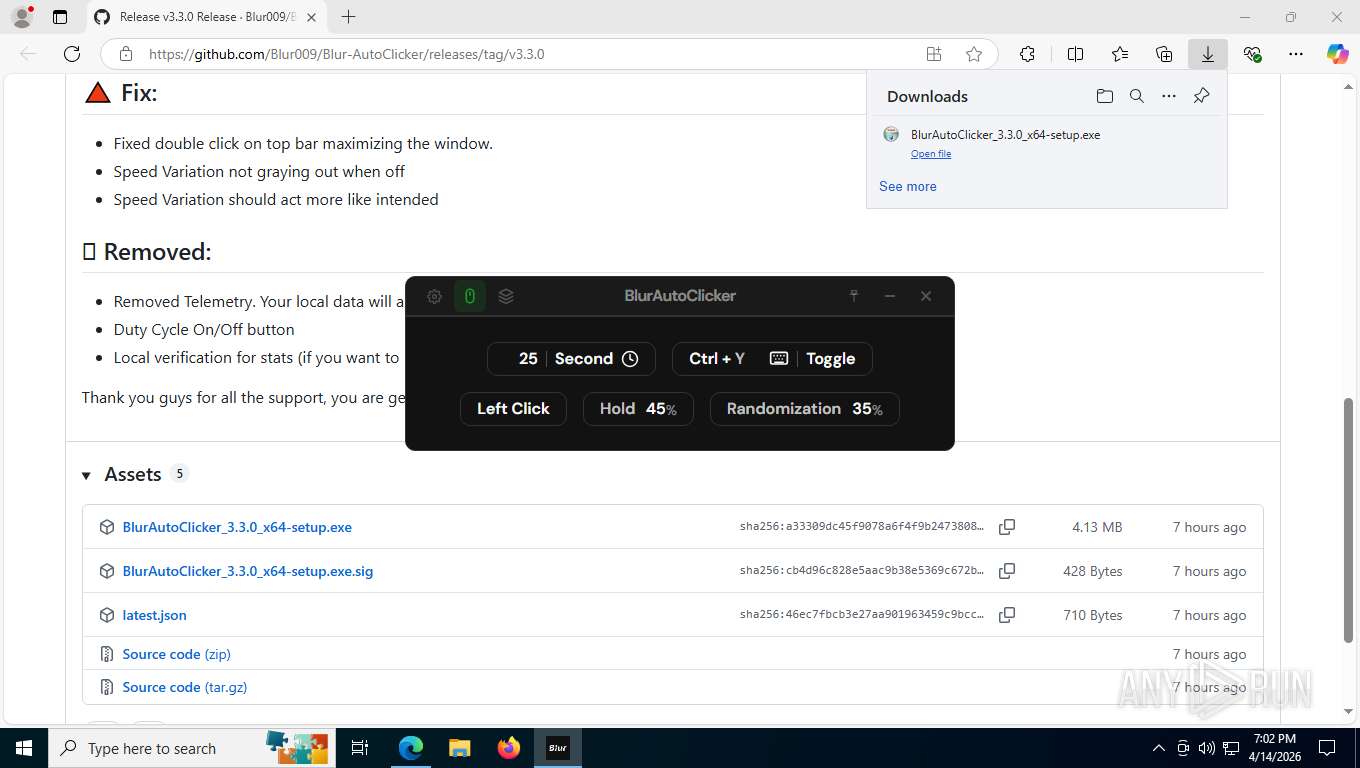Open Edge tab actions menu icon
The height and width of the screenshot is (768, 1360).
tap(60, 17)
